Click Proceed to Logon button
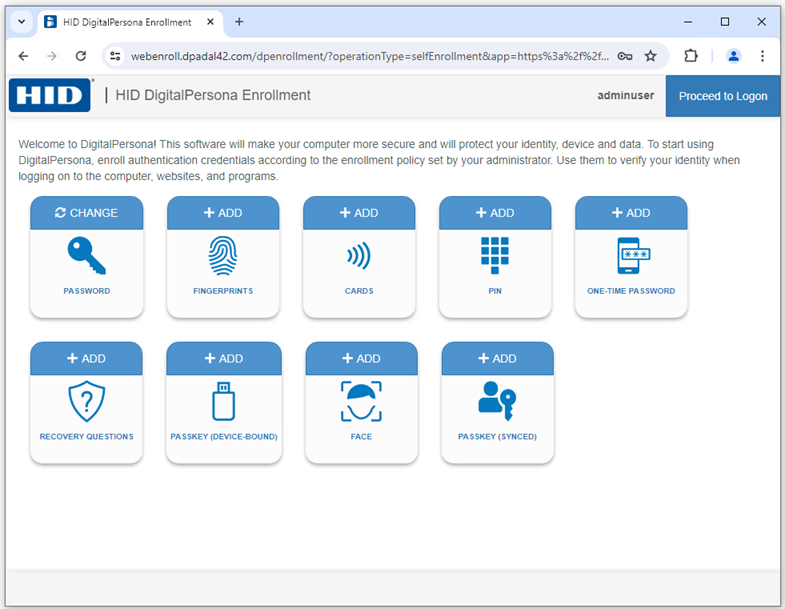The height and width of the screenshot is (609, 785). click(x=722, y=96)
